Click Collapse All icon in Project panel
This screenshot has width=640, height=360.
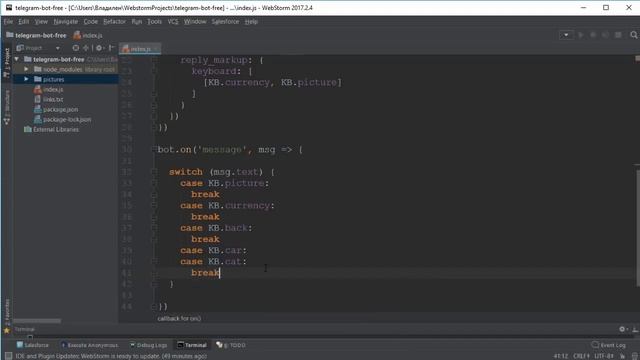pyautogui.click(x=86, y=48)
